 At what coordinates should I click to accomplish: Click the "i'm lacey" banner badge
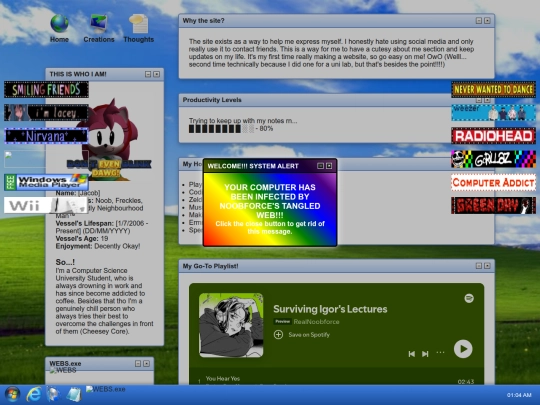46,113
